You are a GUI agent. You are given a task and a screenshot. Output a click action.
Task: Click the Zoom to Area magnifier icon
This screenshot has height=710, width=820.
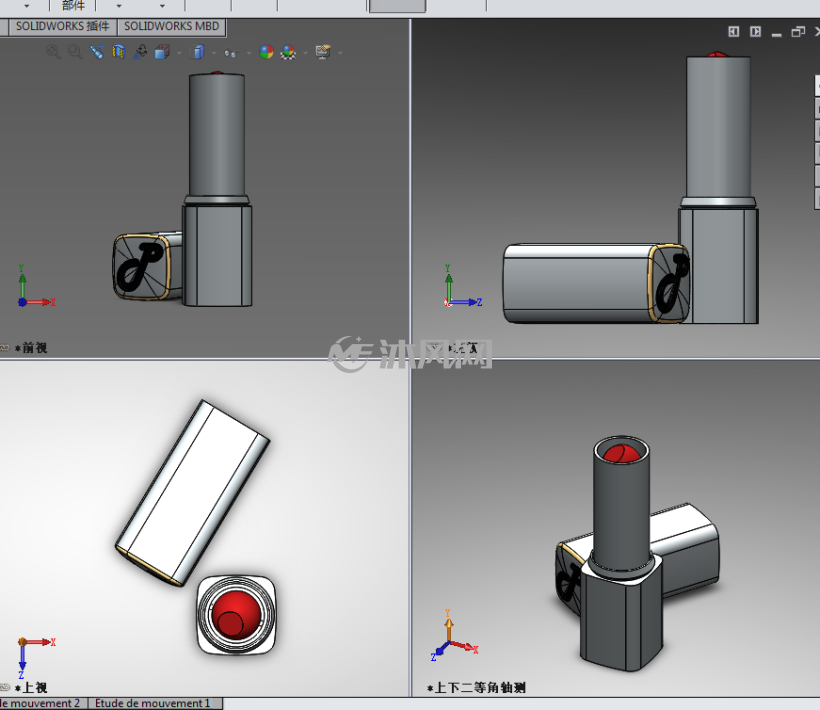[x=75, y=51]
